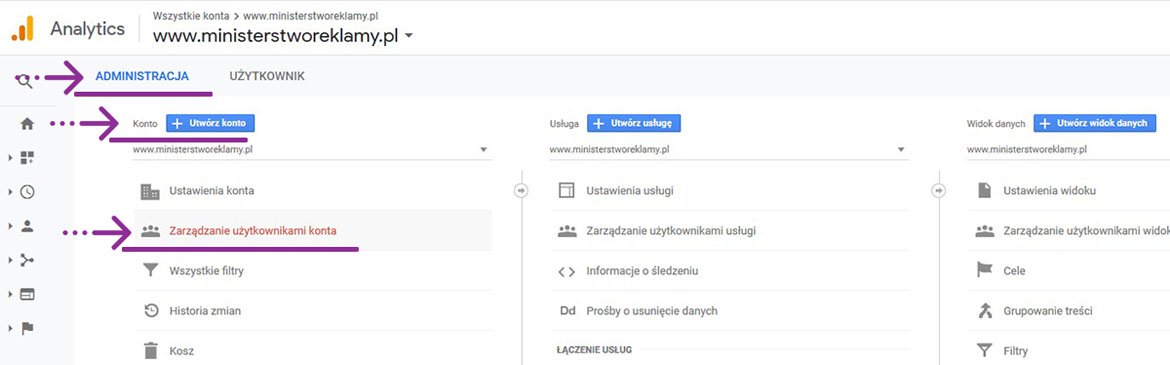Image resolution: width=1170 pixels, height=365 pixels.
Task: Select the Audience person icon in sidebar
Action: point(27,226)
